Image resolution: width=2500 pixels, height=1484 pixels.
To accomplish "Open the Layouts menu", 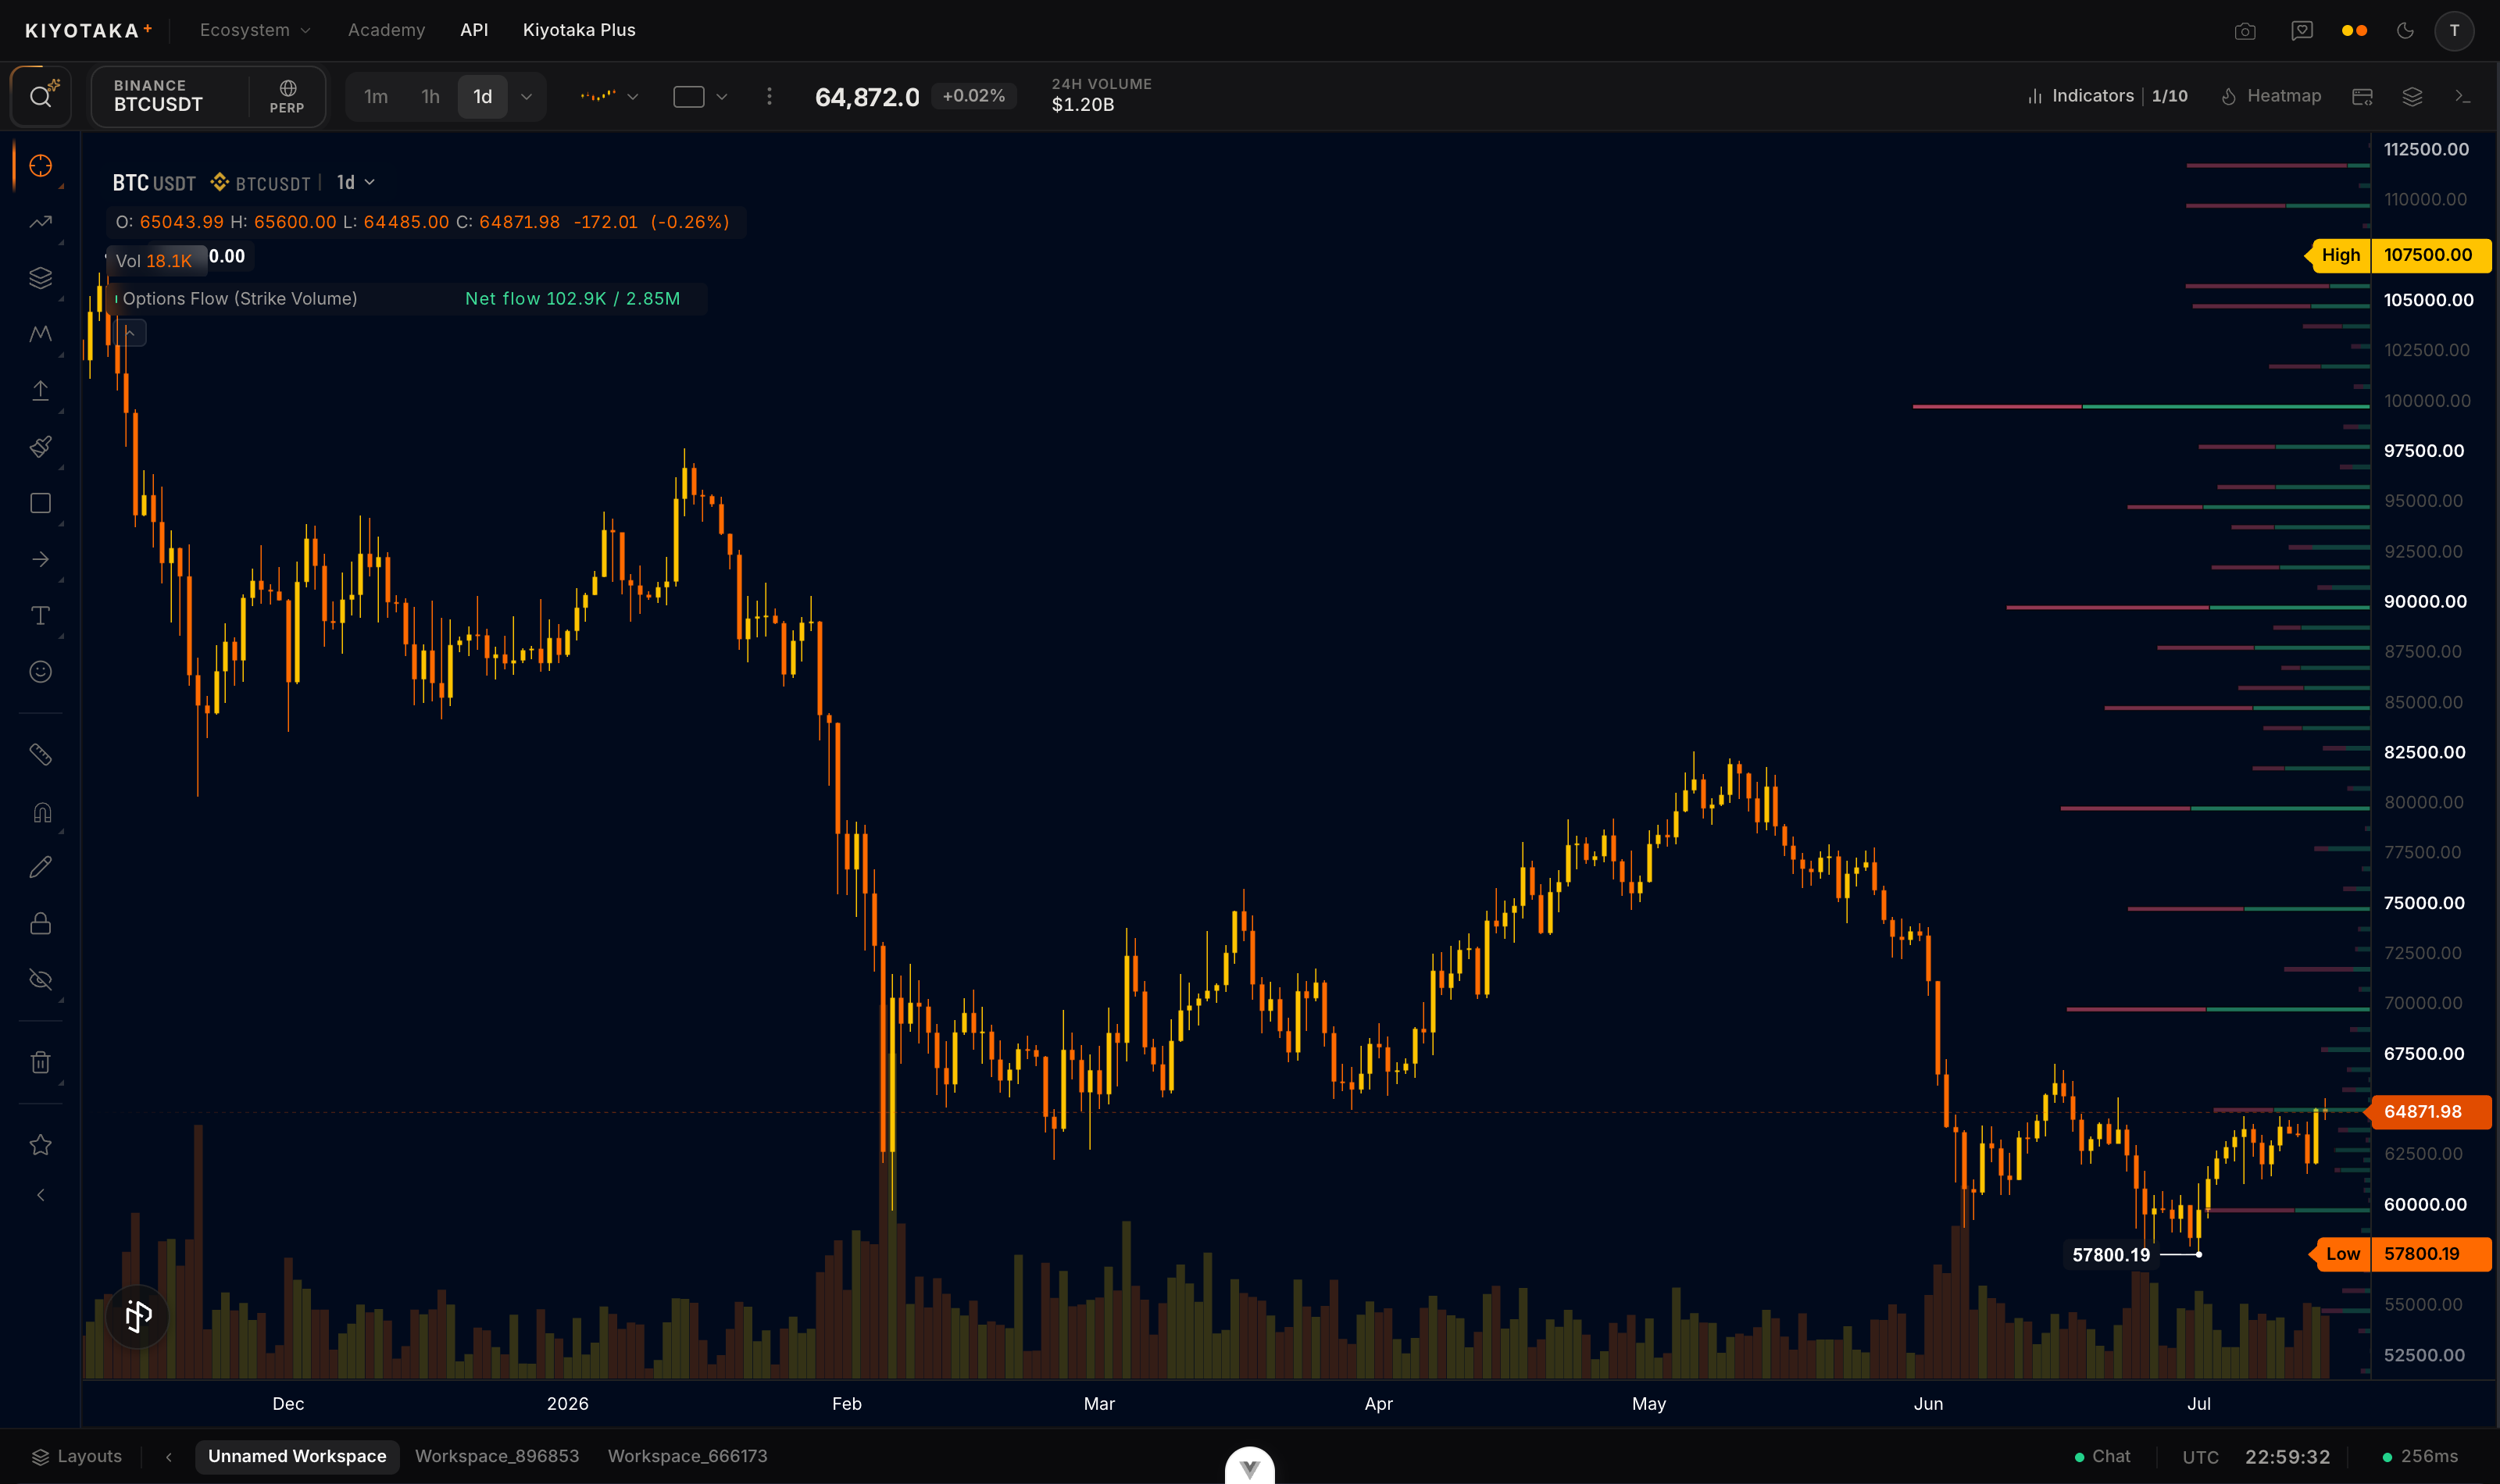I will pyautogui.click(x=77, y=1456).
